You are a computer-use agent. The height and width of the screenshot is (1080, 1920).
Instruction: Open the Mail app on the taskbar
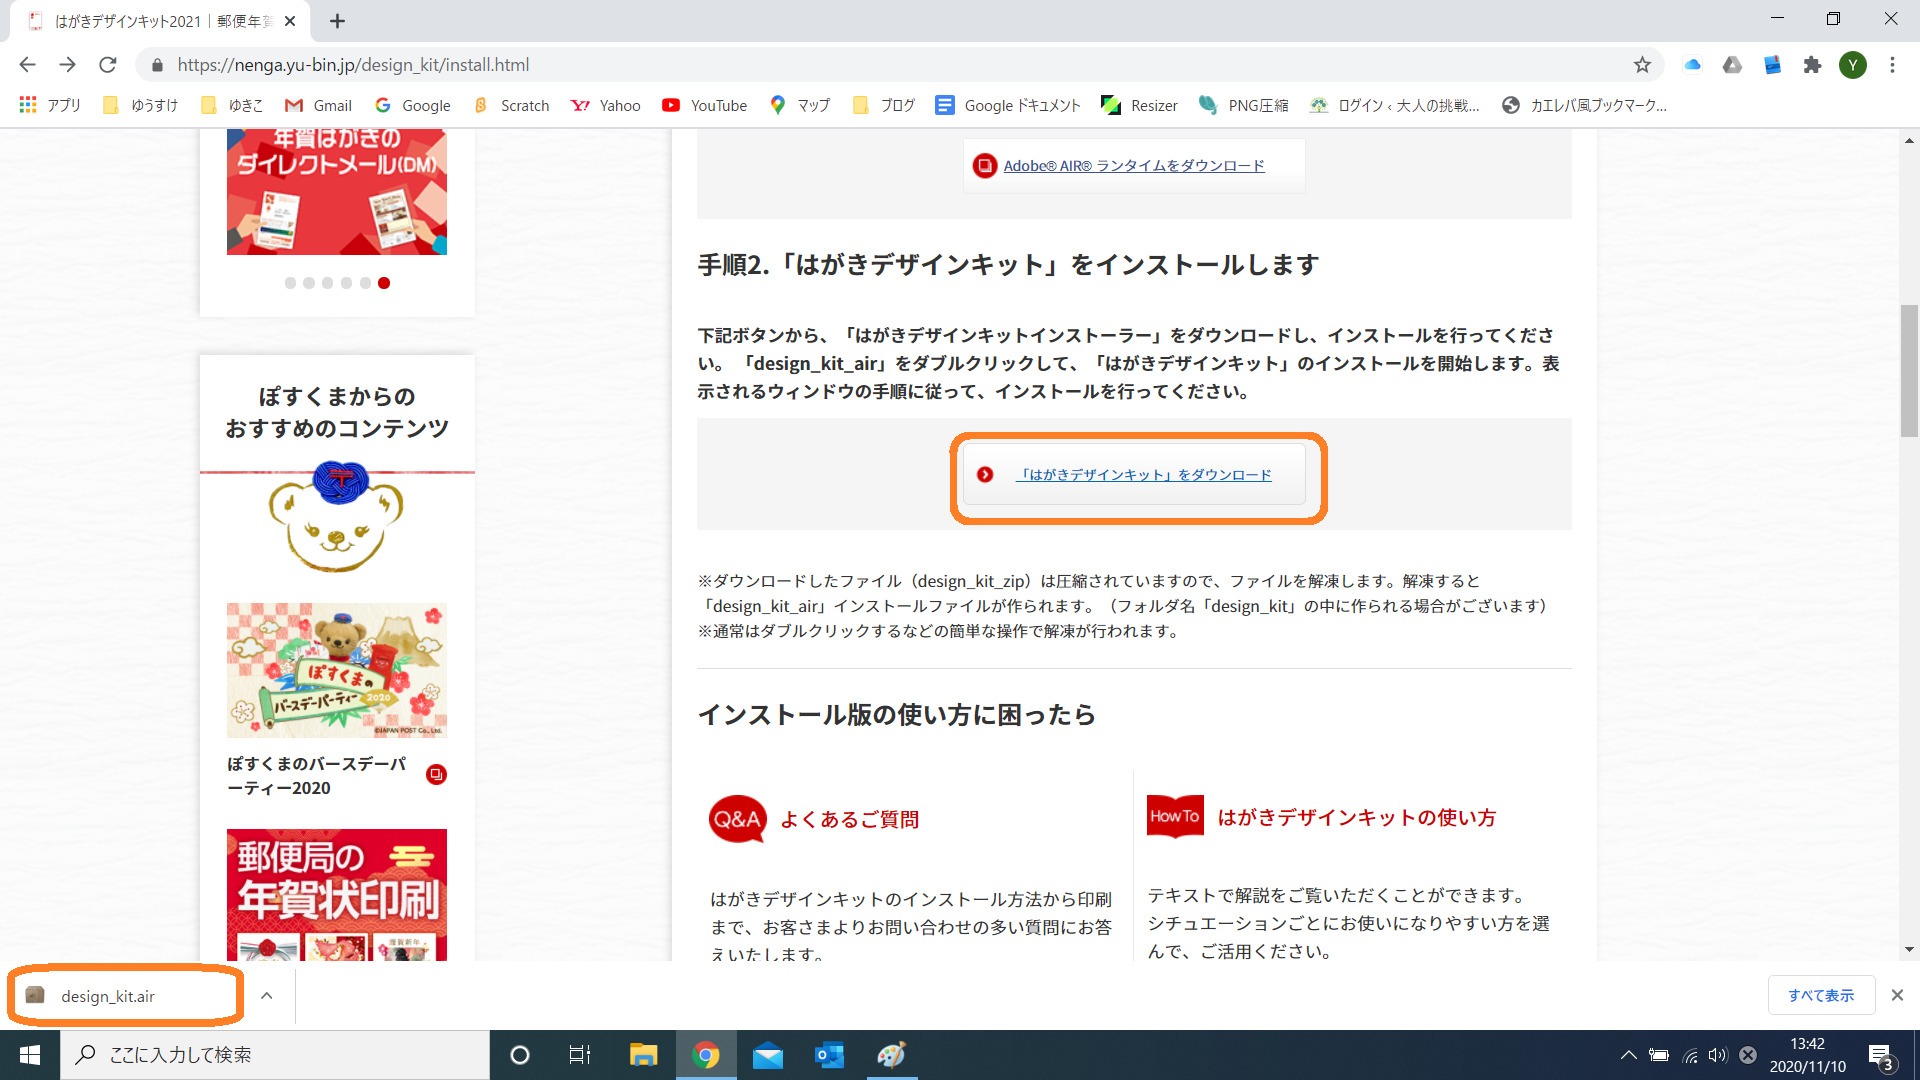tap(768, 1055)
